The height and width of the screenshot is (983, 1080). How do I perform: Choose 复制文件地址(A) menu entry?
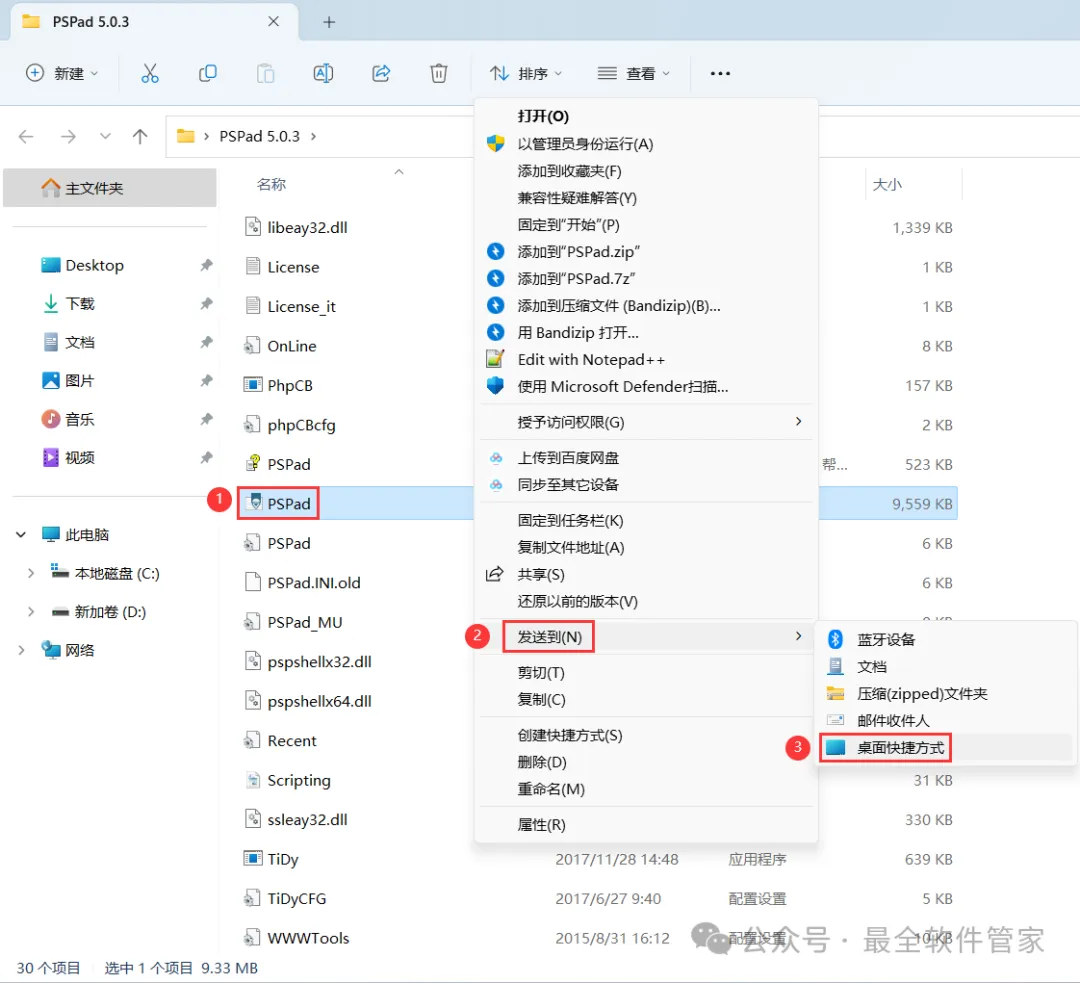[646, 547]
